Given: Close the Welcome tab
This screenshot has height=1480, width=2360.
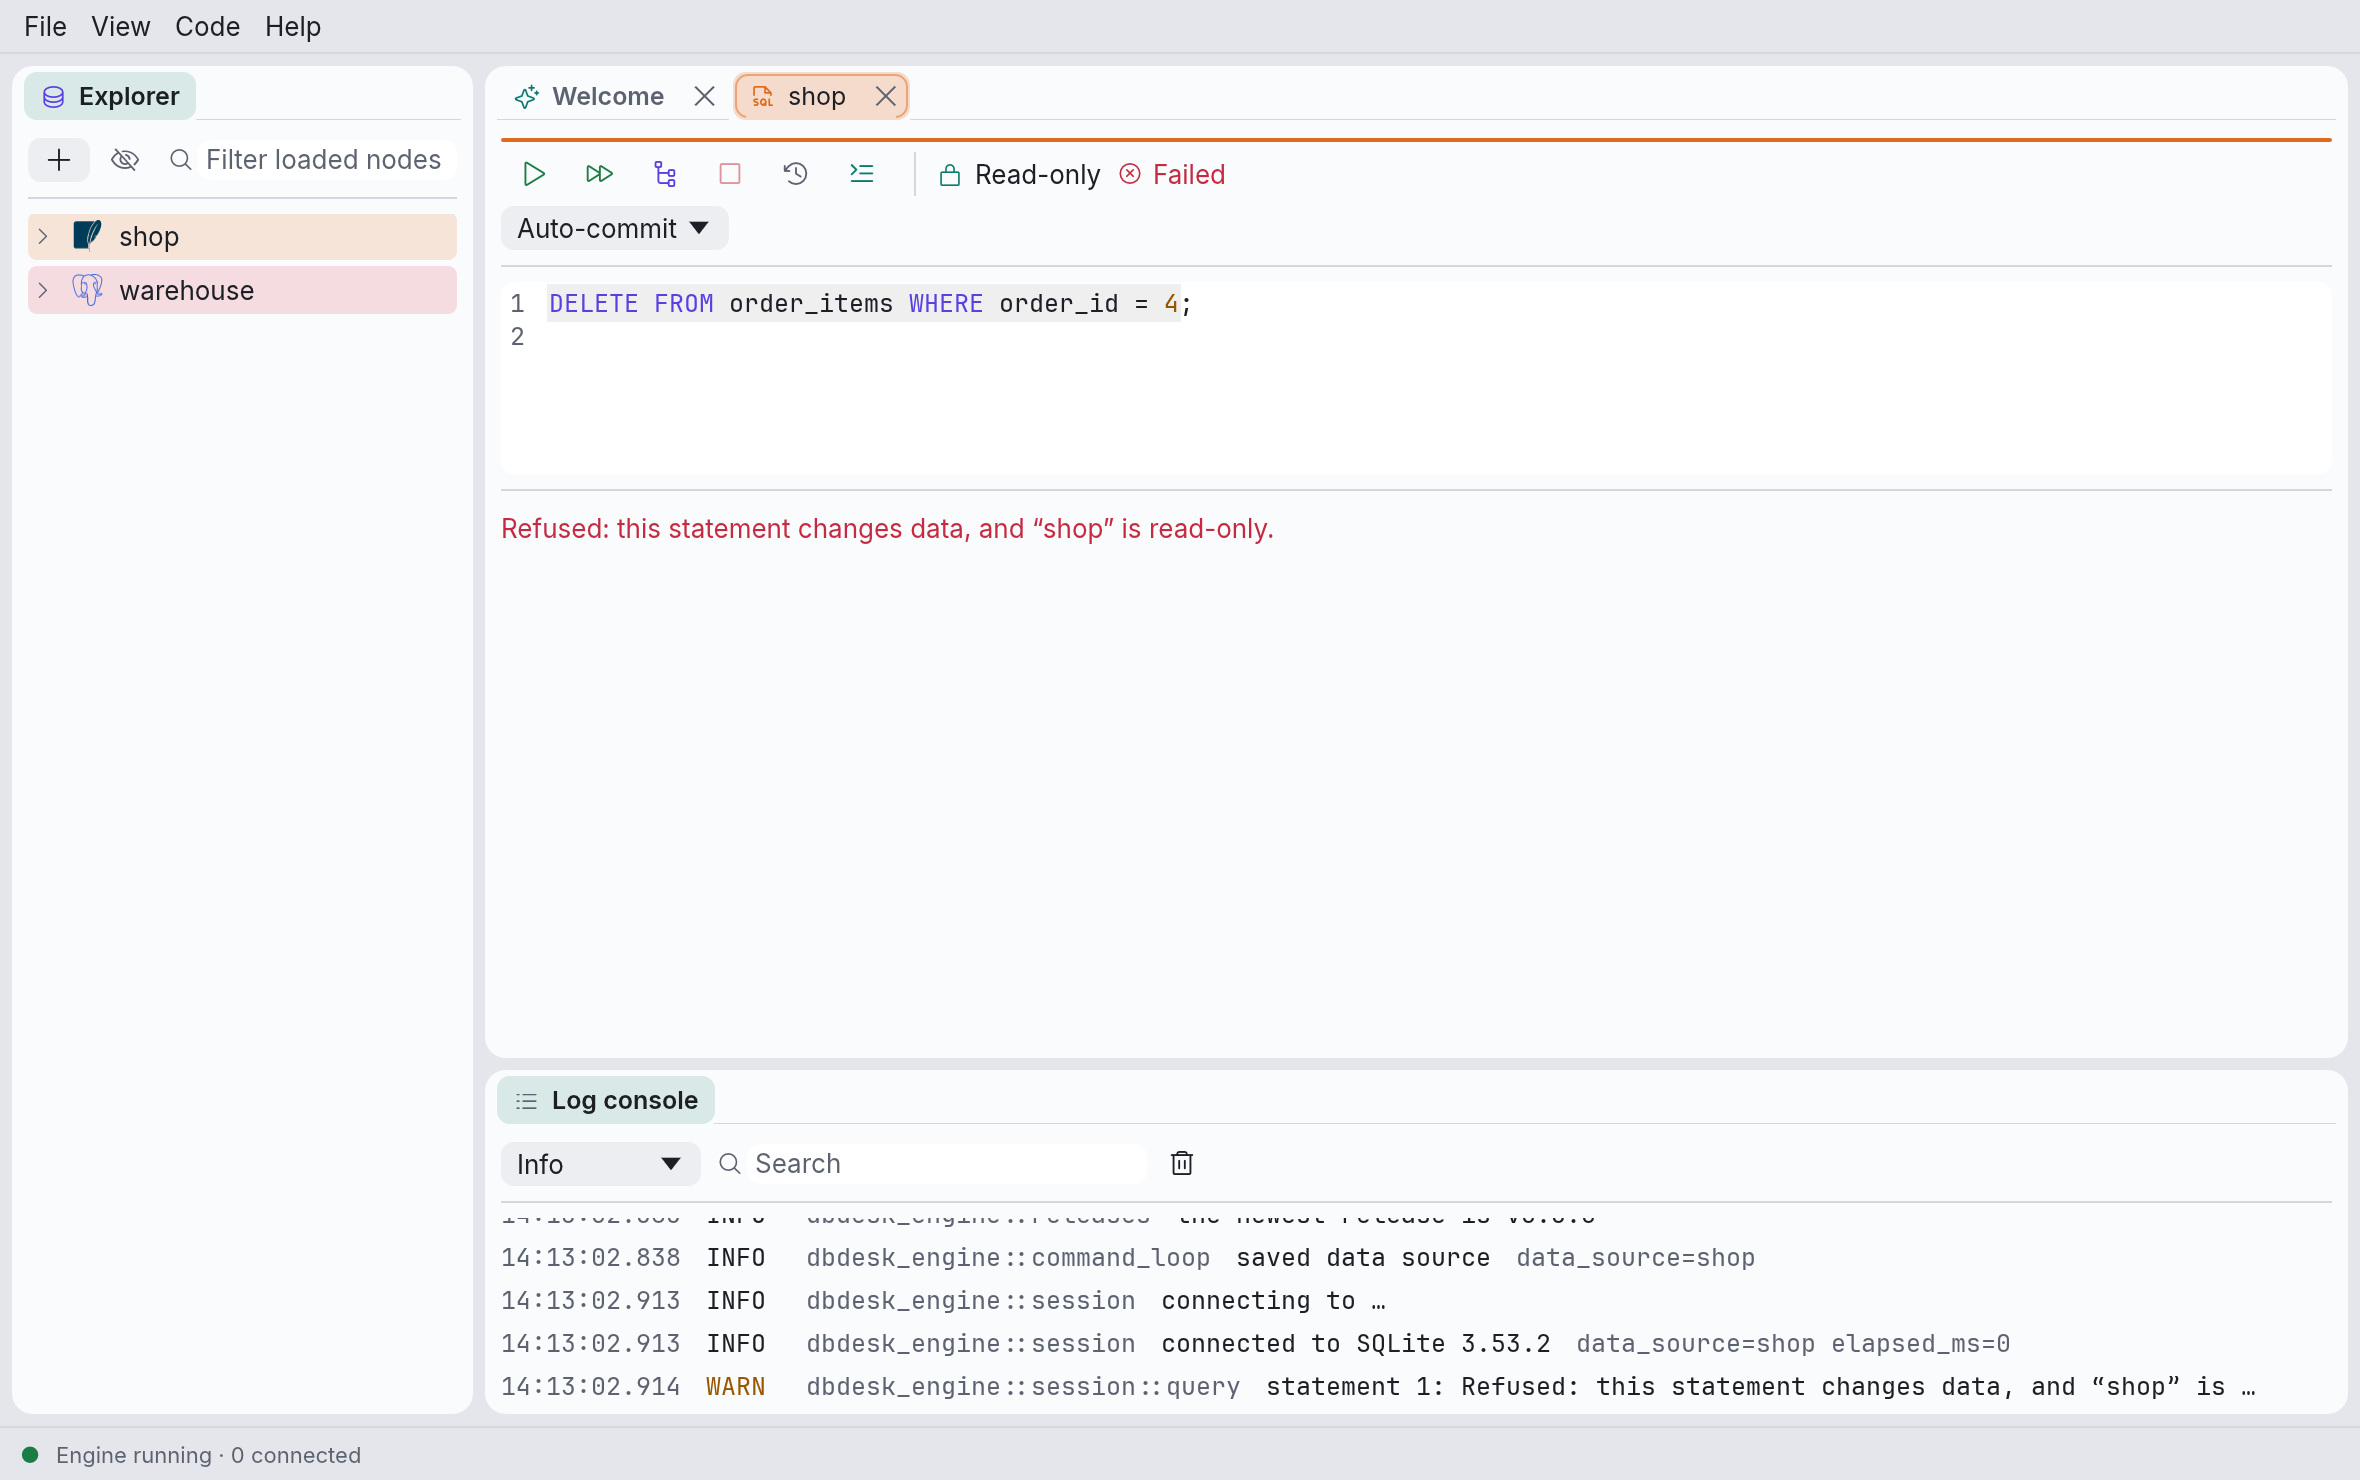Looking at the screenshot, I should (x=704, y=96).
